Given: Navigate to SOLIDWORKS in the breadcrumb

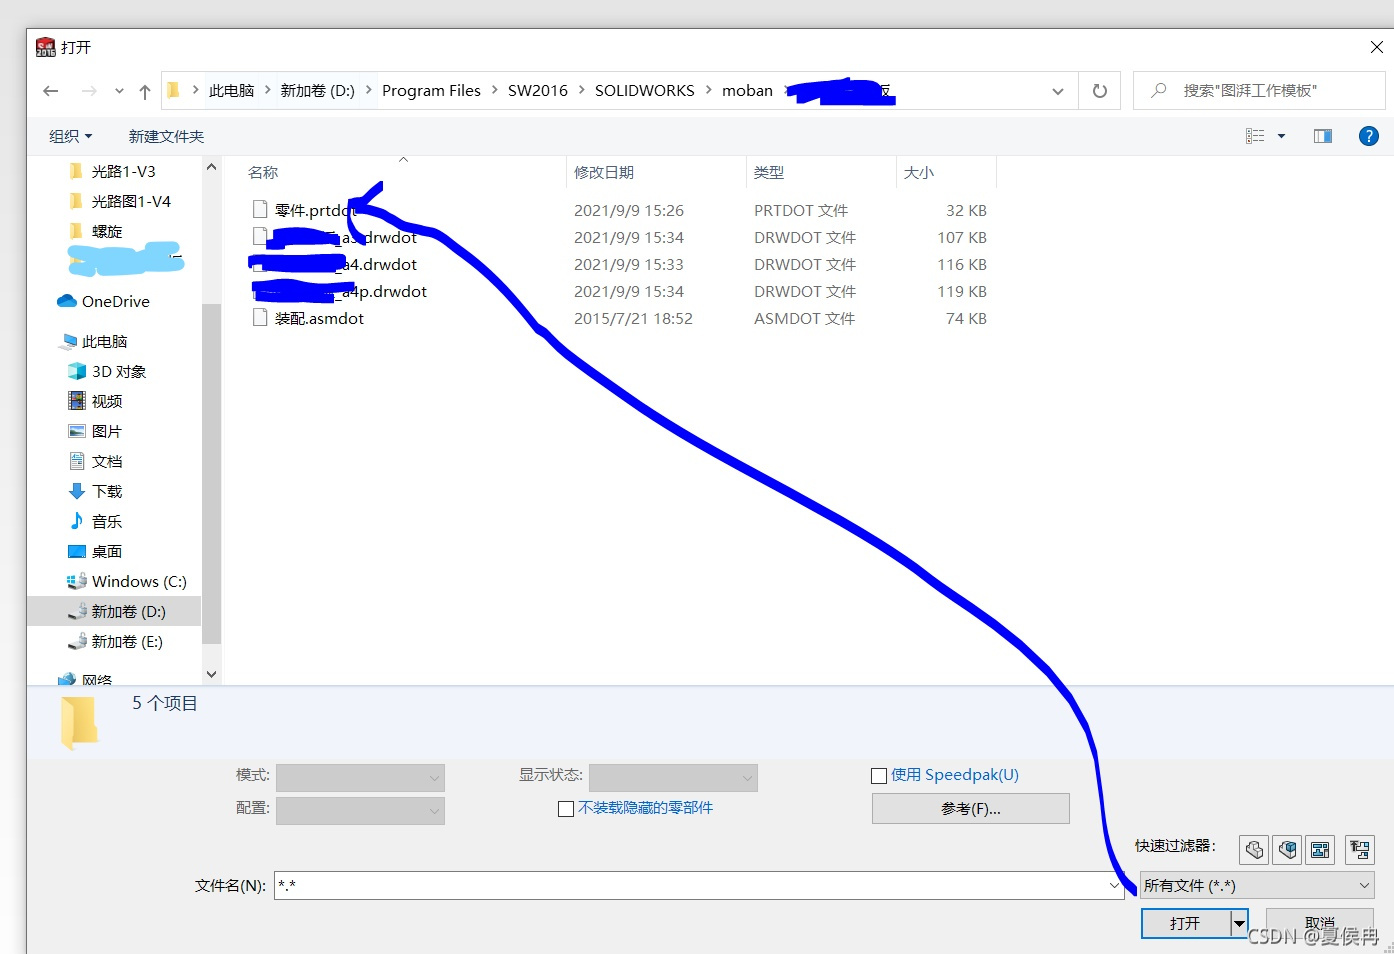Looking at the screenshot, I should 645,90.
